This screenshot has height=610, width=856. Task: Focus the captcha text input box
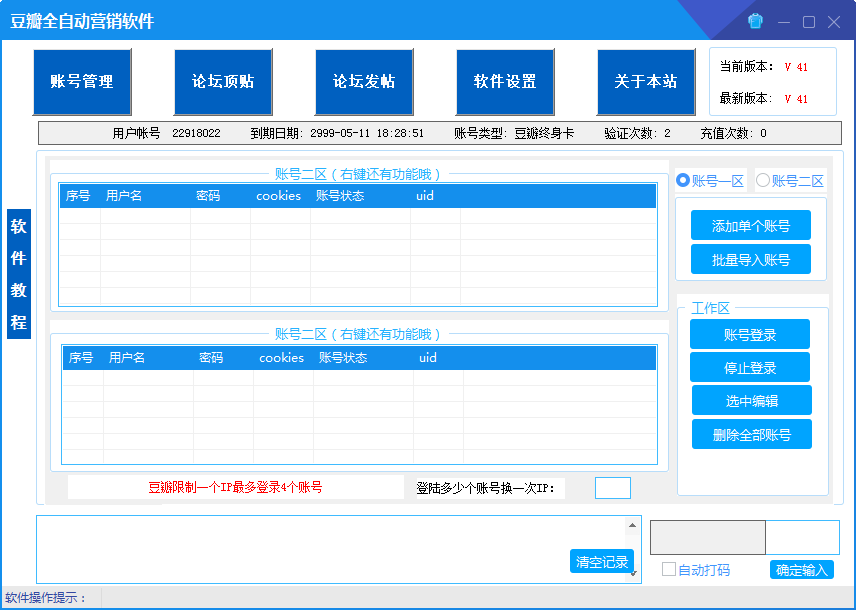coord(802,537)
